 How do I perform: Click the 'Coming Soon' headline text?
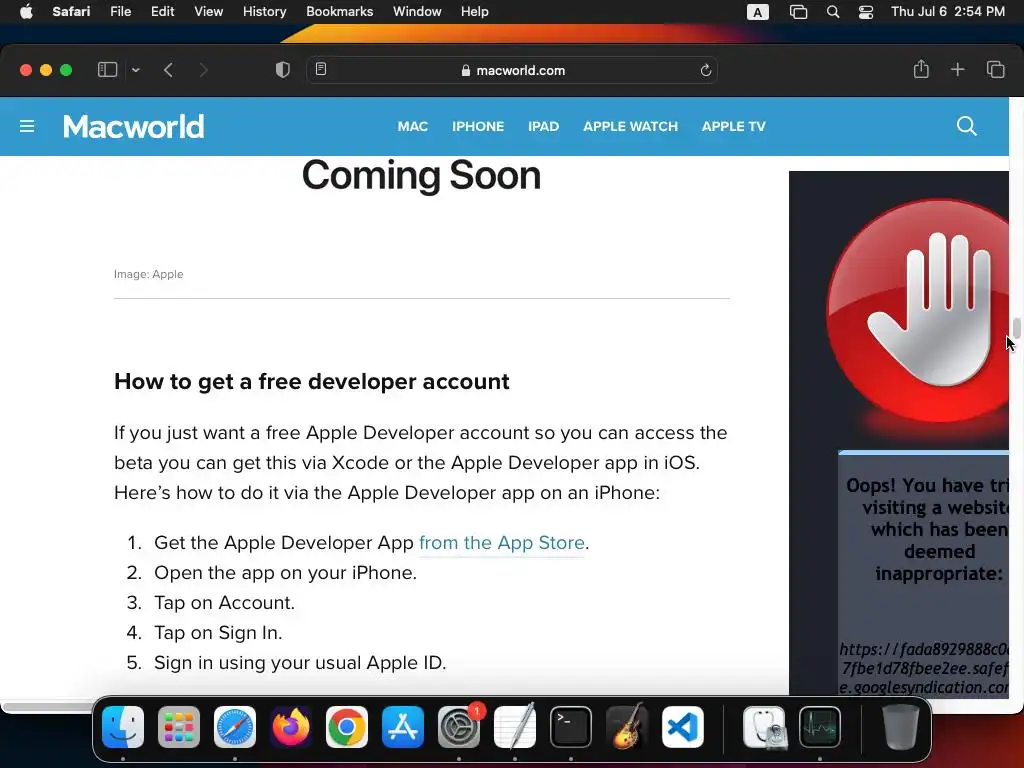point(421,175)
